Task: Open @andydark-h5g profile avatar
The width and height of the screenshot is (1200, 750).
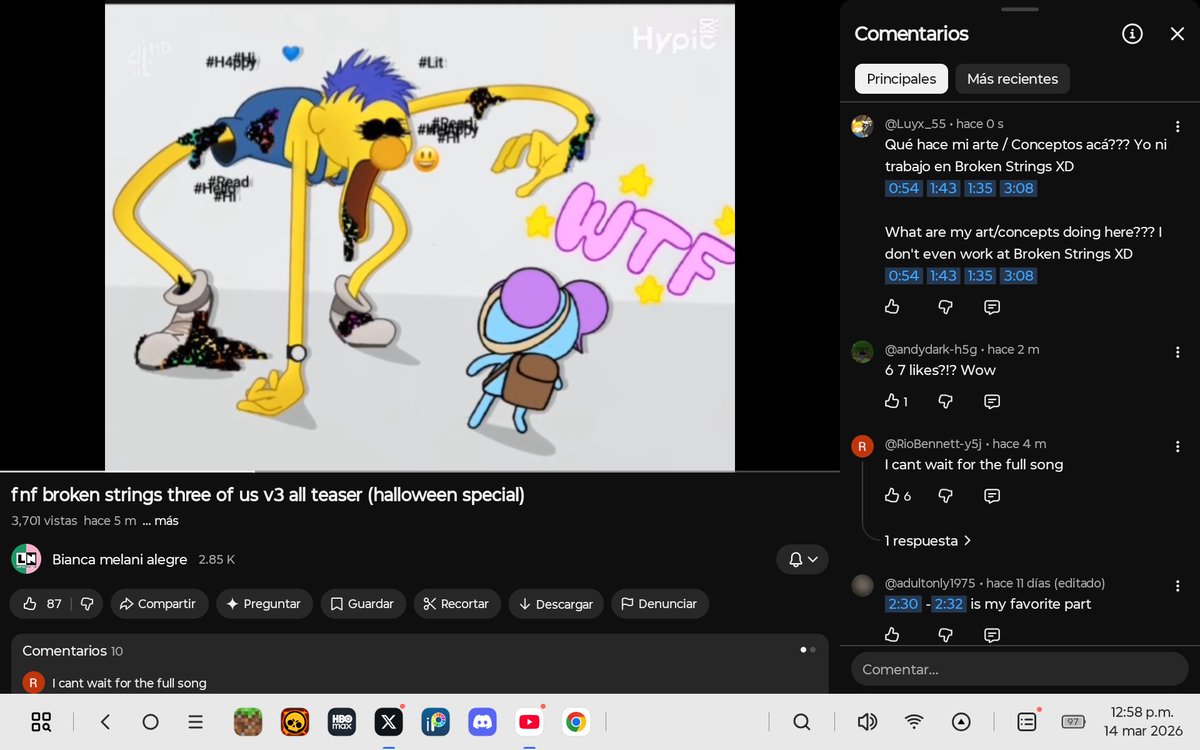Action: pyautogui.click(x=862, y=352)
